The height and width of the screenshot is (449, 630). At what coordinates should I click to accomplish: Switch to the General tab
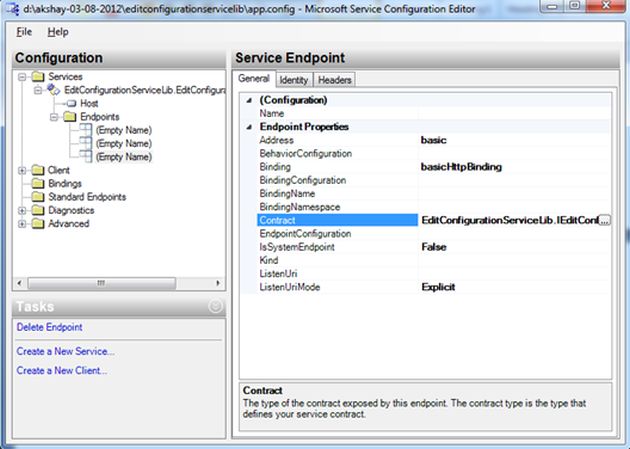pyautogui.click(x=254, y=78)
